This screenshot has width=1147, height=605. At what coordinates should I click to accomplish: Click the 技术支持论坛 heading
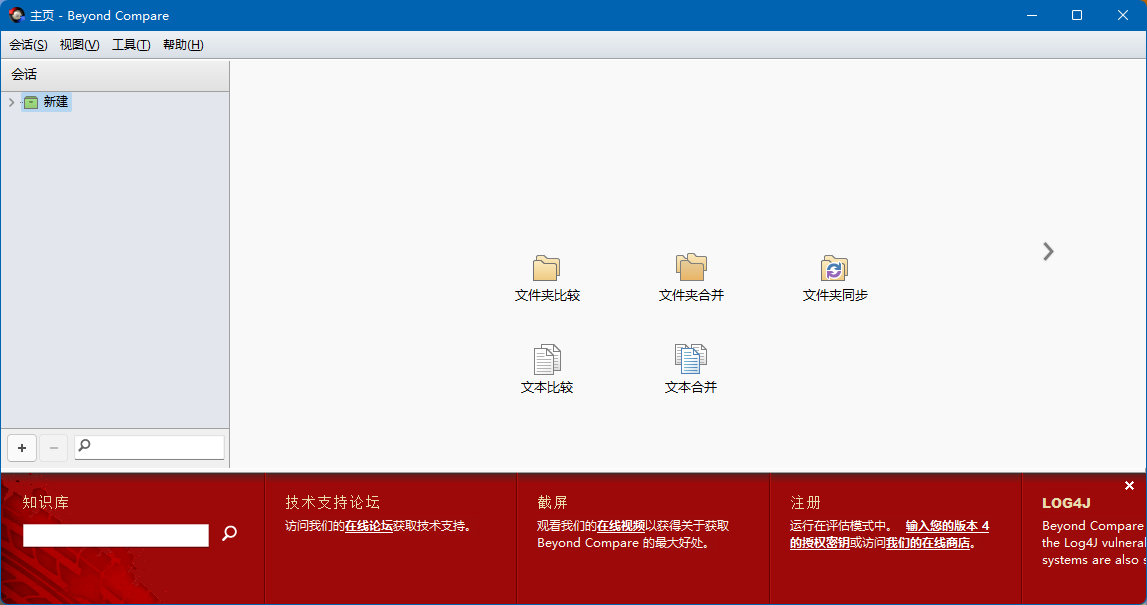pyautogui.click(x=332, y=503)
